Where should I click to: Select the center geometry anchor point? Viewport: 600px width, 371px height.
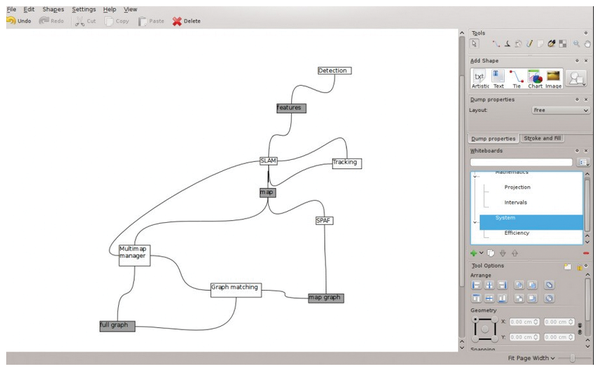[485, 329]
